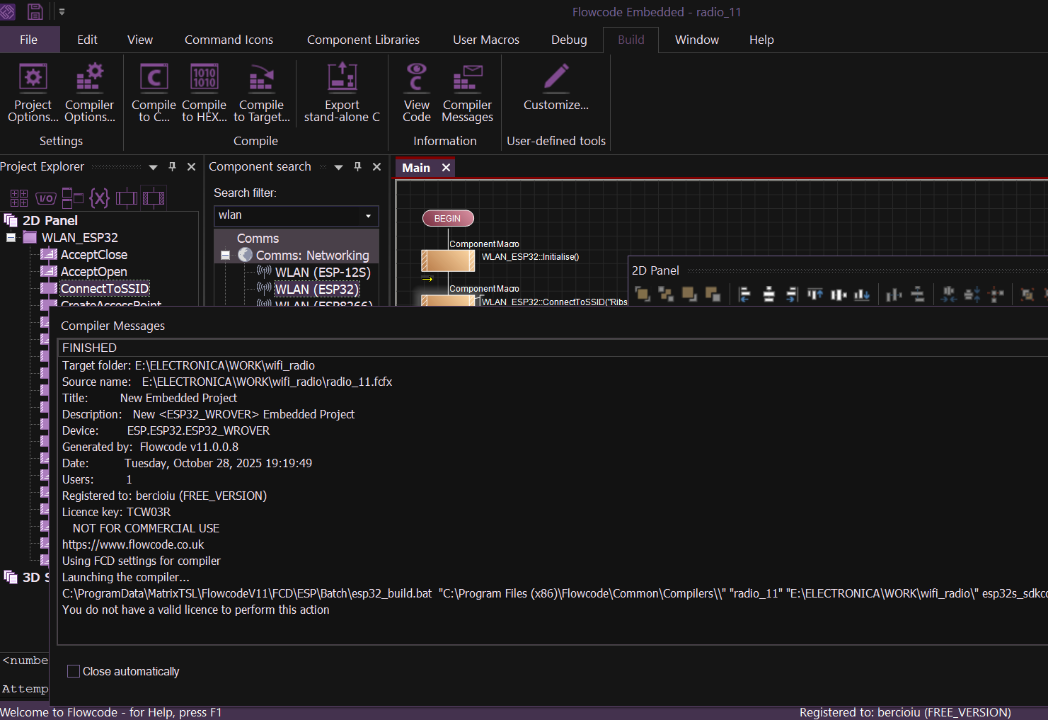Collapse the Comms: Networking category
Image resolution: width=1048 pixels, height=720 pixels.
tap(226, 255)
